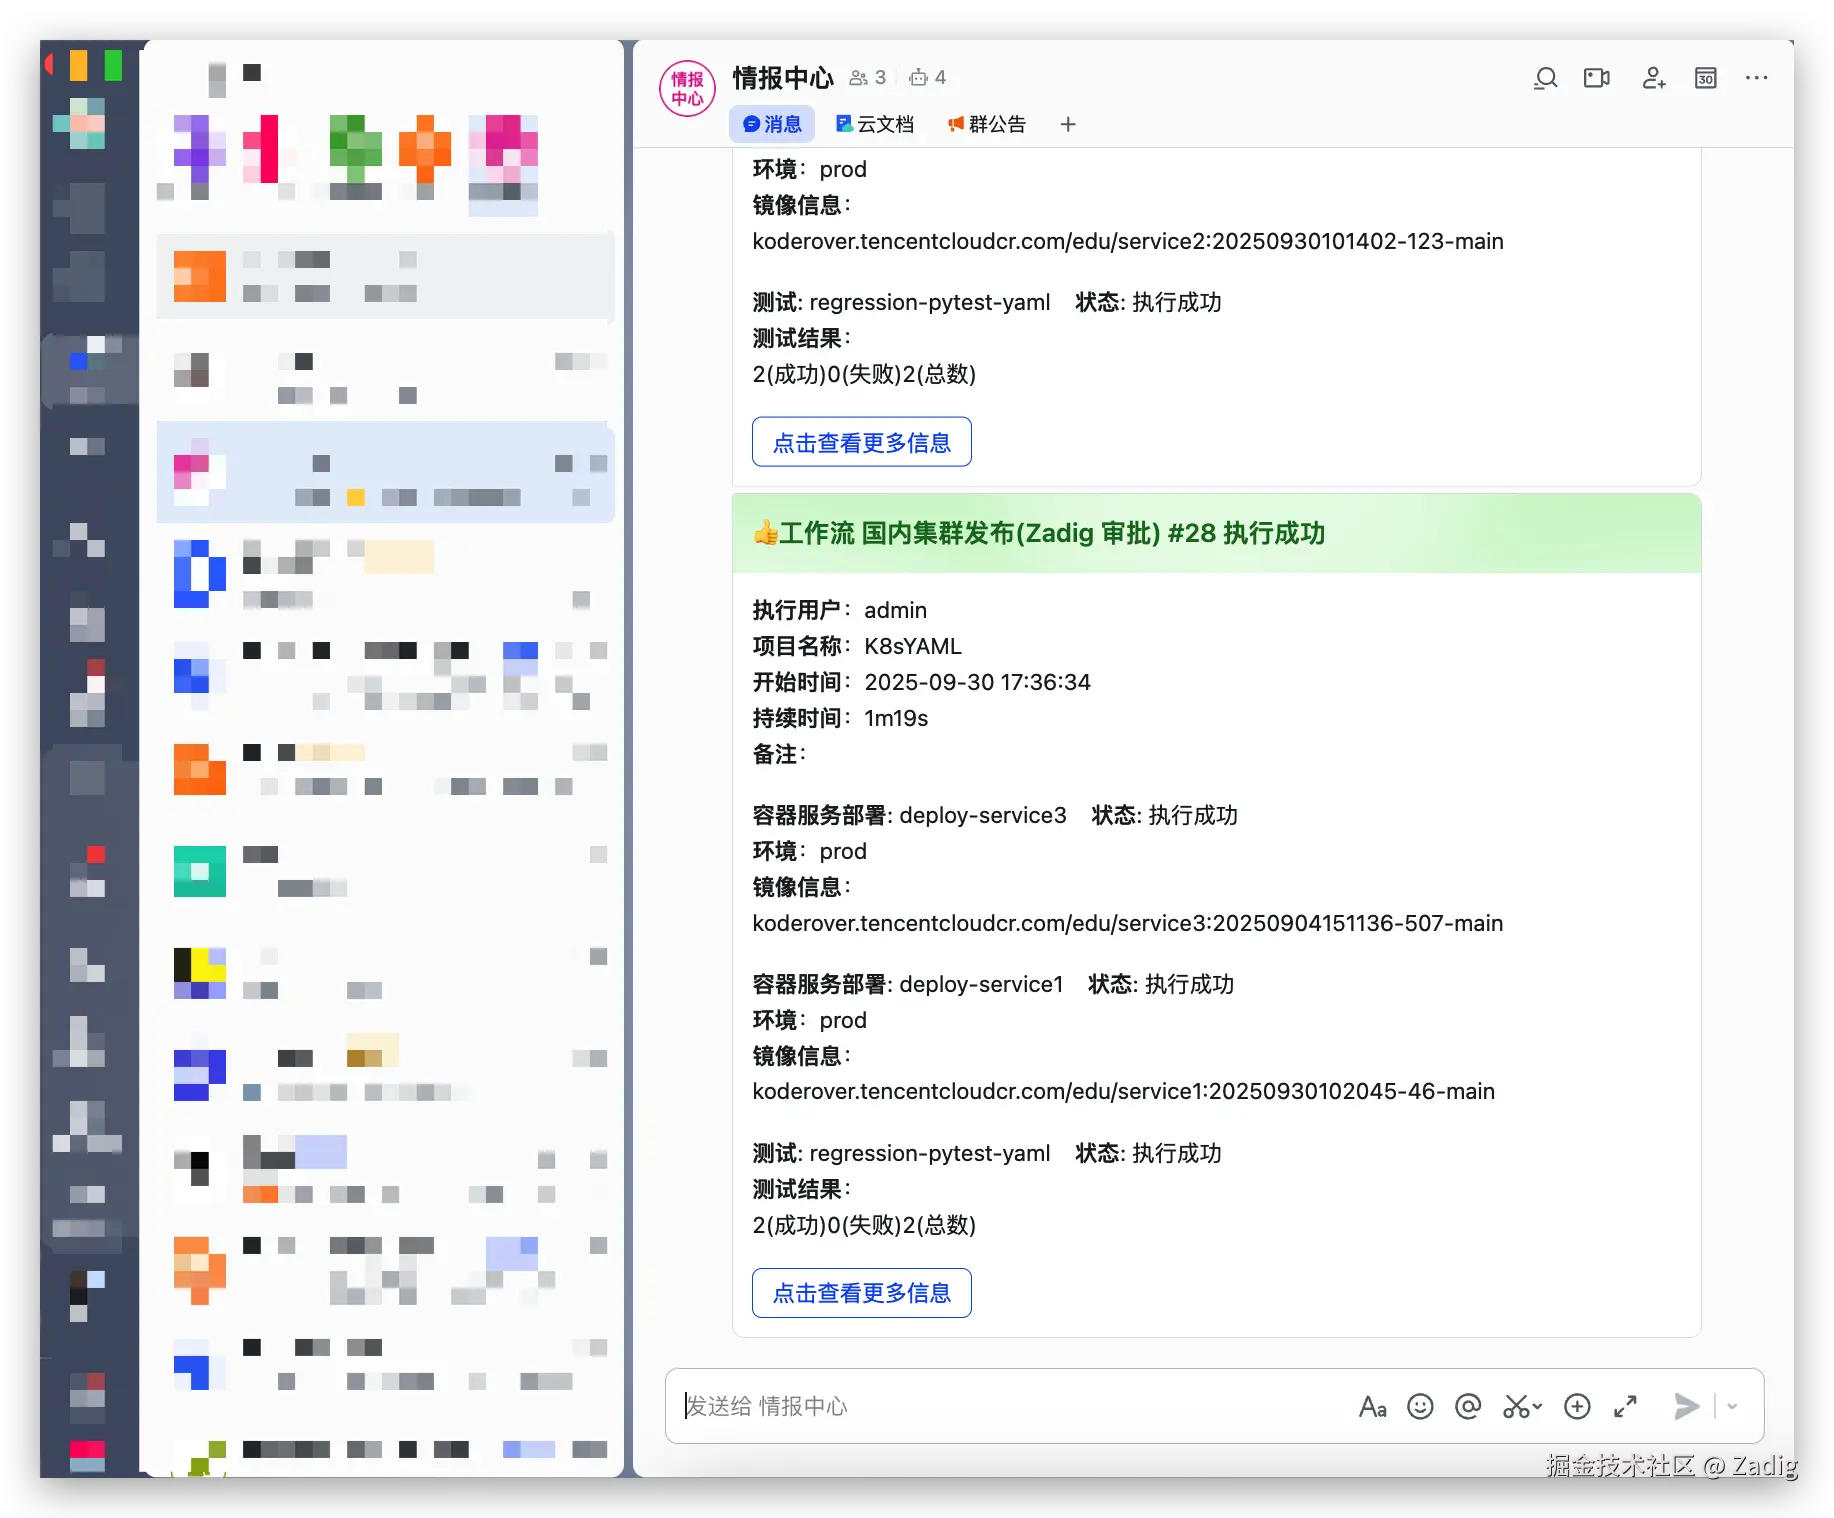Open the chat with yellow and black avatar

click(385, 973)
